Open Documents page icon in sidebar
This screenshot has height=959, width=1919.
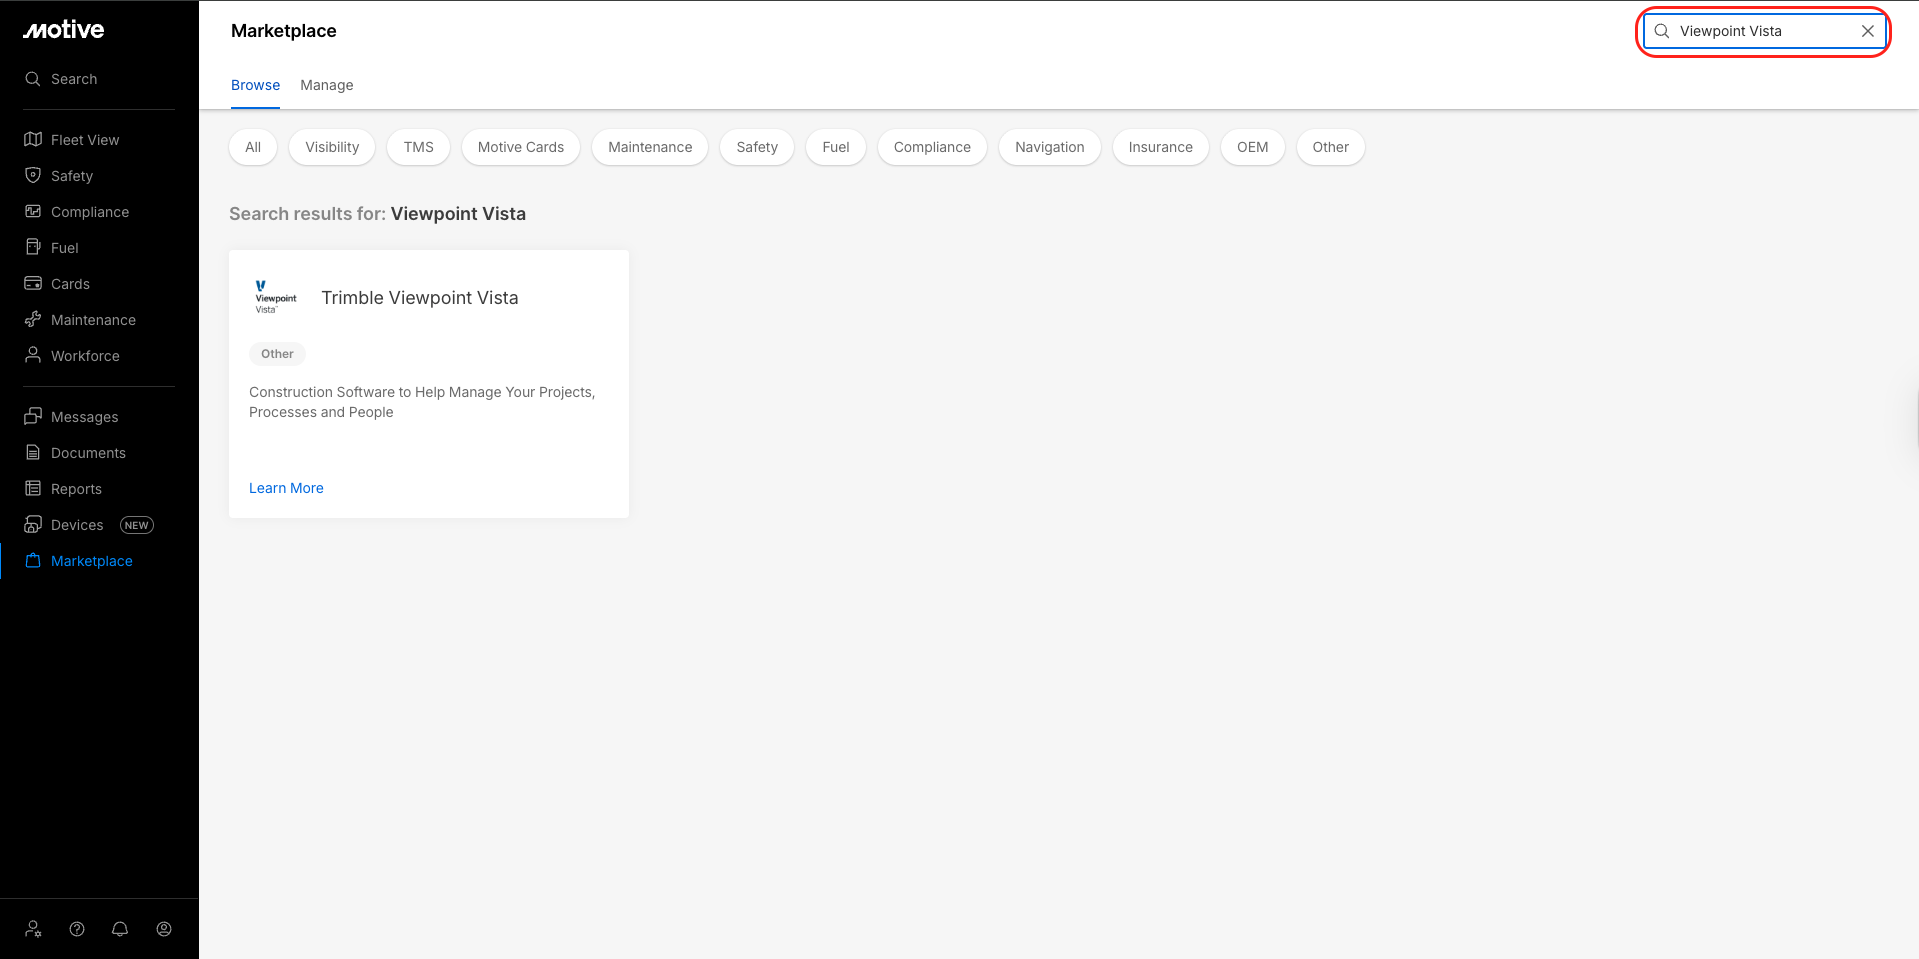coord(33,453)
